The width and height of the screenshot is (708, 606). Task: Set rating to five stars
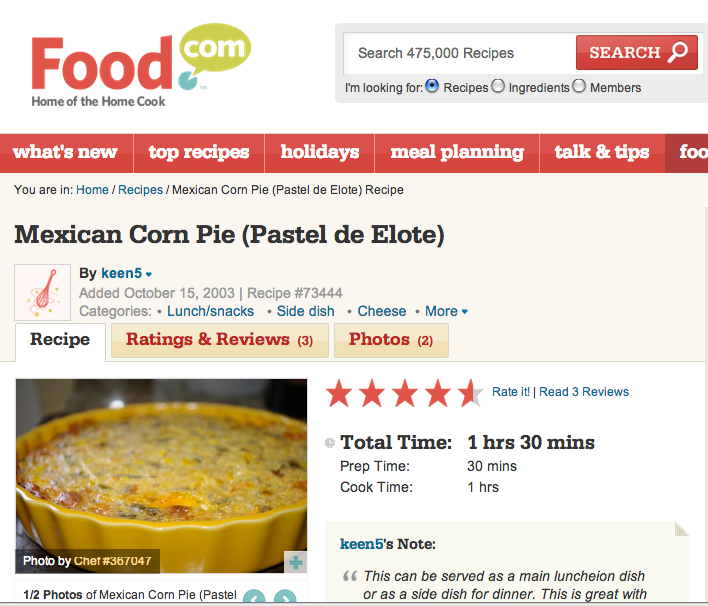click(x=469, y=393)
